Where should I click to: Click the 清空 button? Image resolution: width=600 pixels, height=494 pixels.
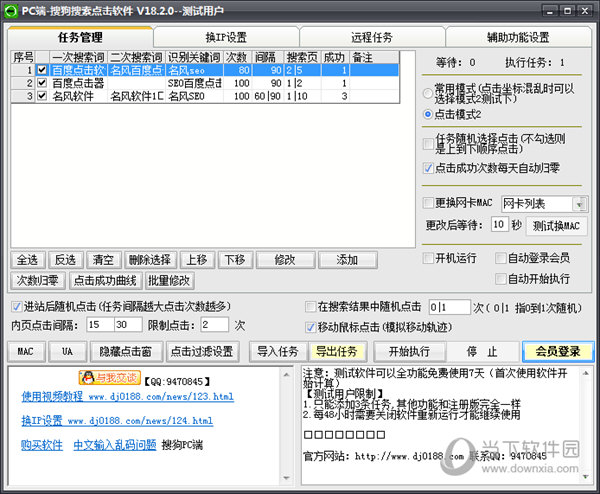[x=103, y=260]
